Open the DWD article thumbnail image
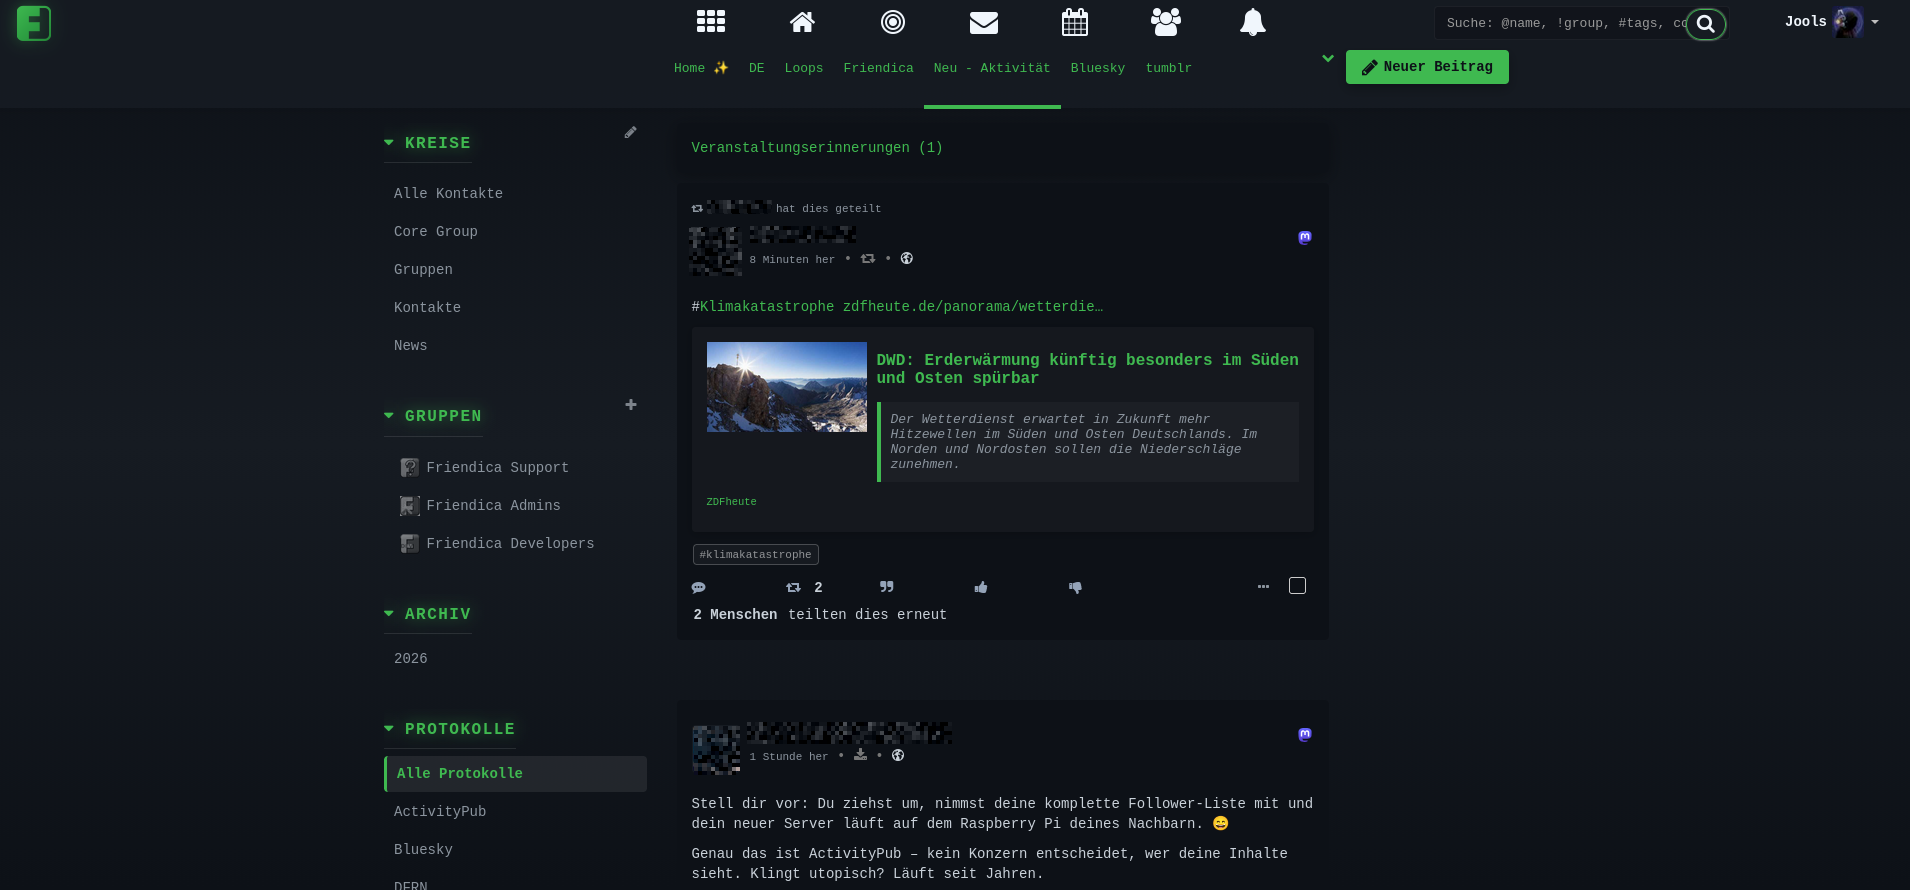Image resolution: width=1910 pixels, height=890 pixels. tap(787, 387)
